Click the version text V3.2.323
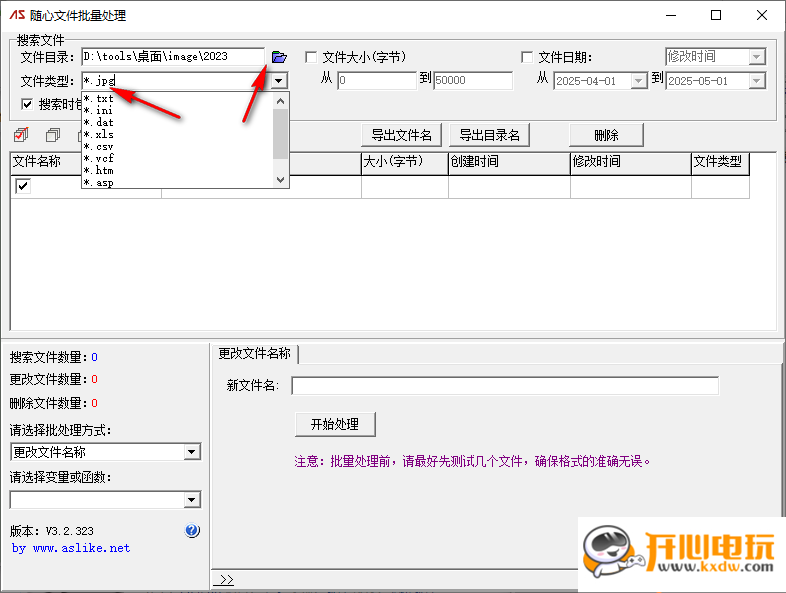The height and width of the screenshot is (593, 786). (x=70, y=531)
